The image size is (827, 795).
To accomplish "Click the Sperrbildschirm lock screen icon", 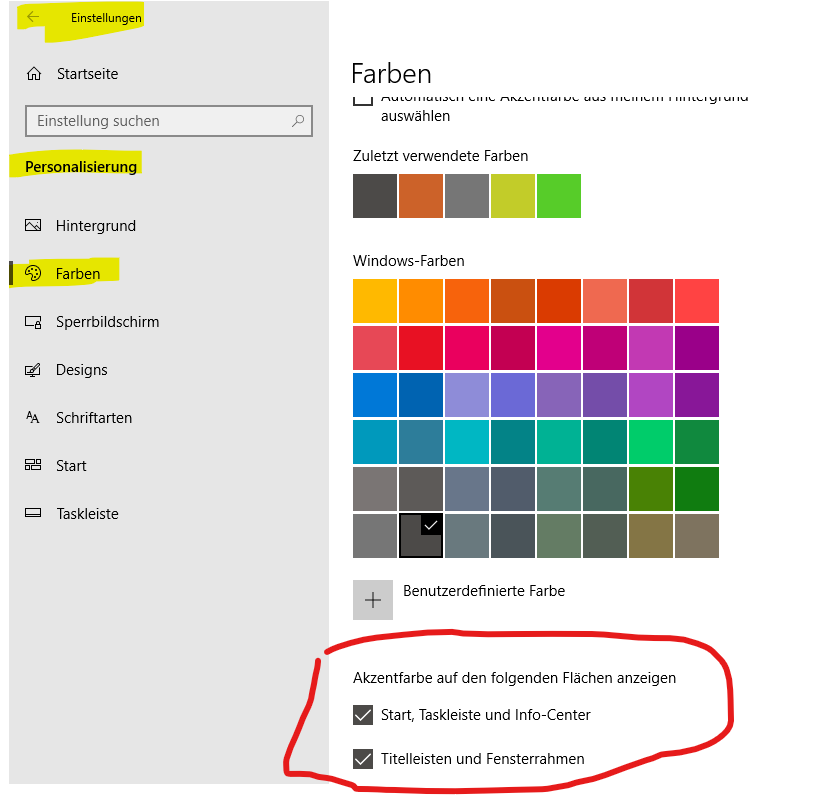I will click(33, 322).
